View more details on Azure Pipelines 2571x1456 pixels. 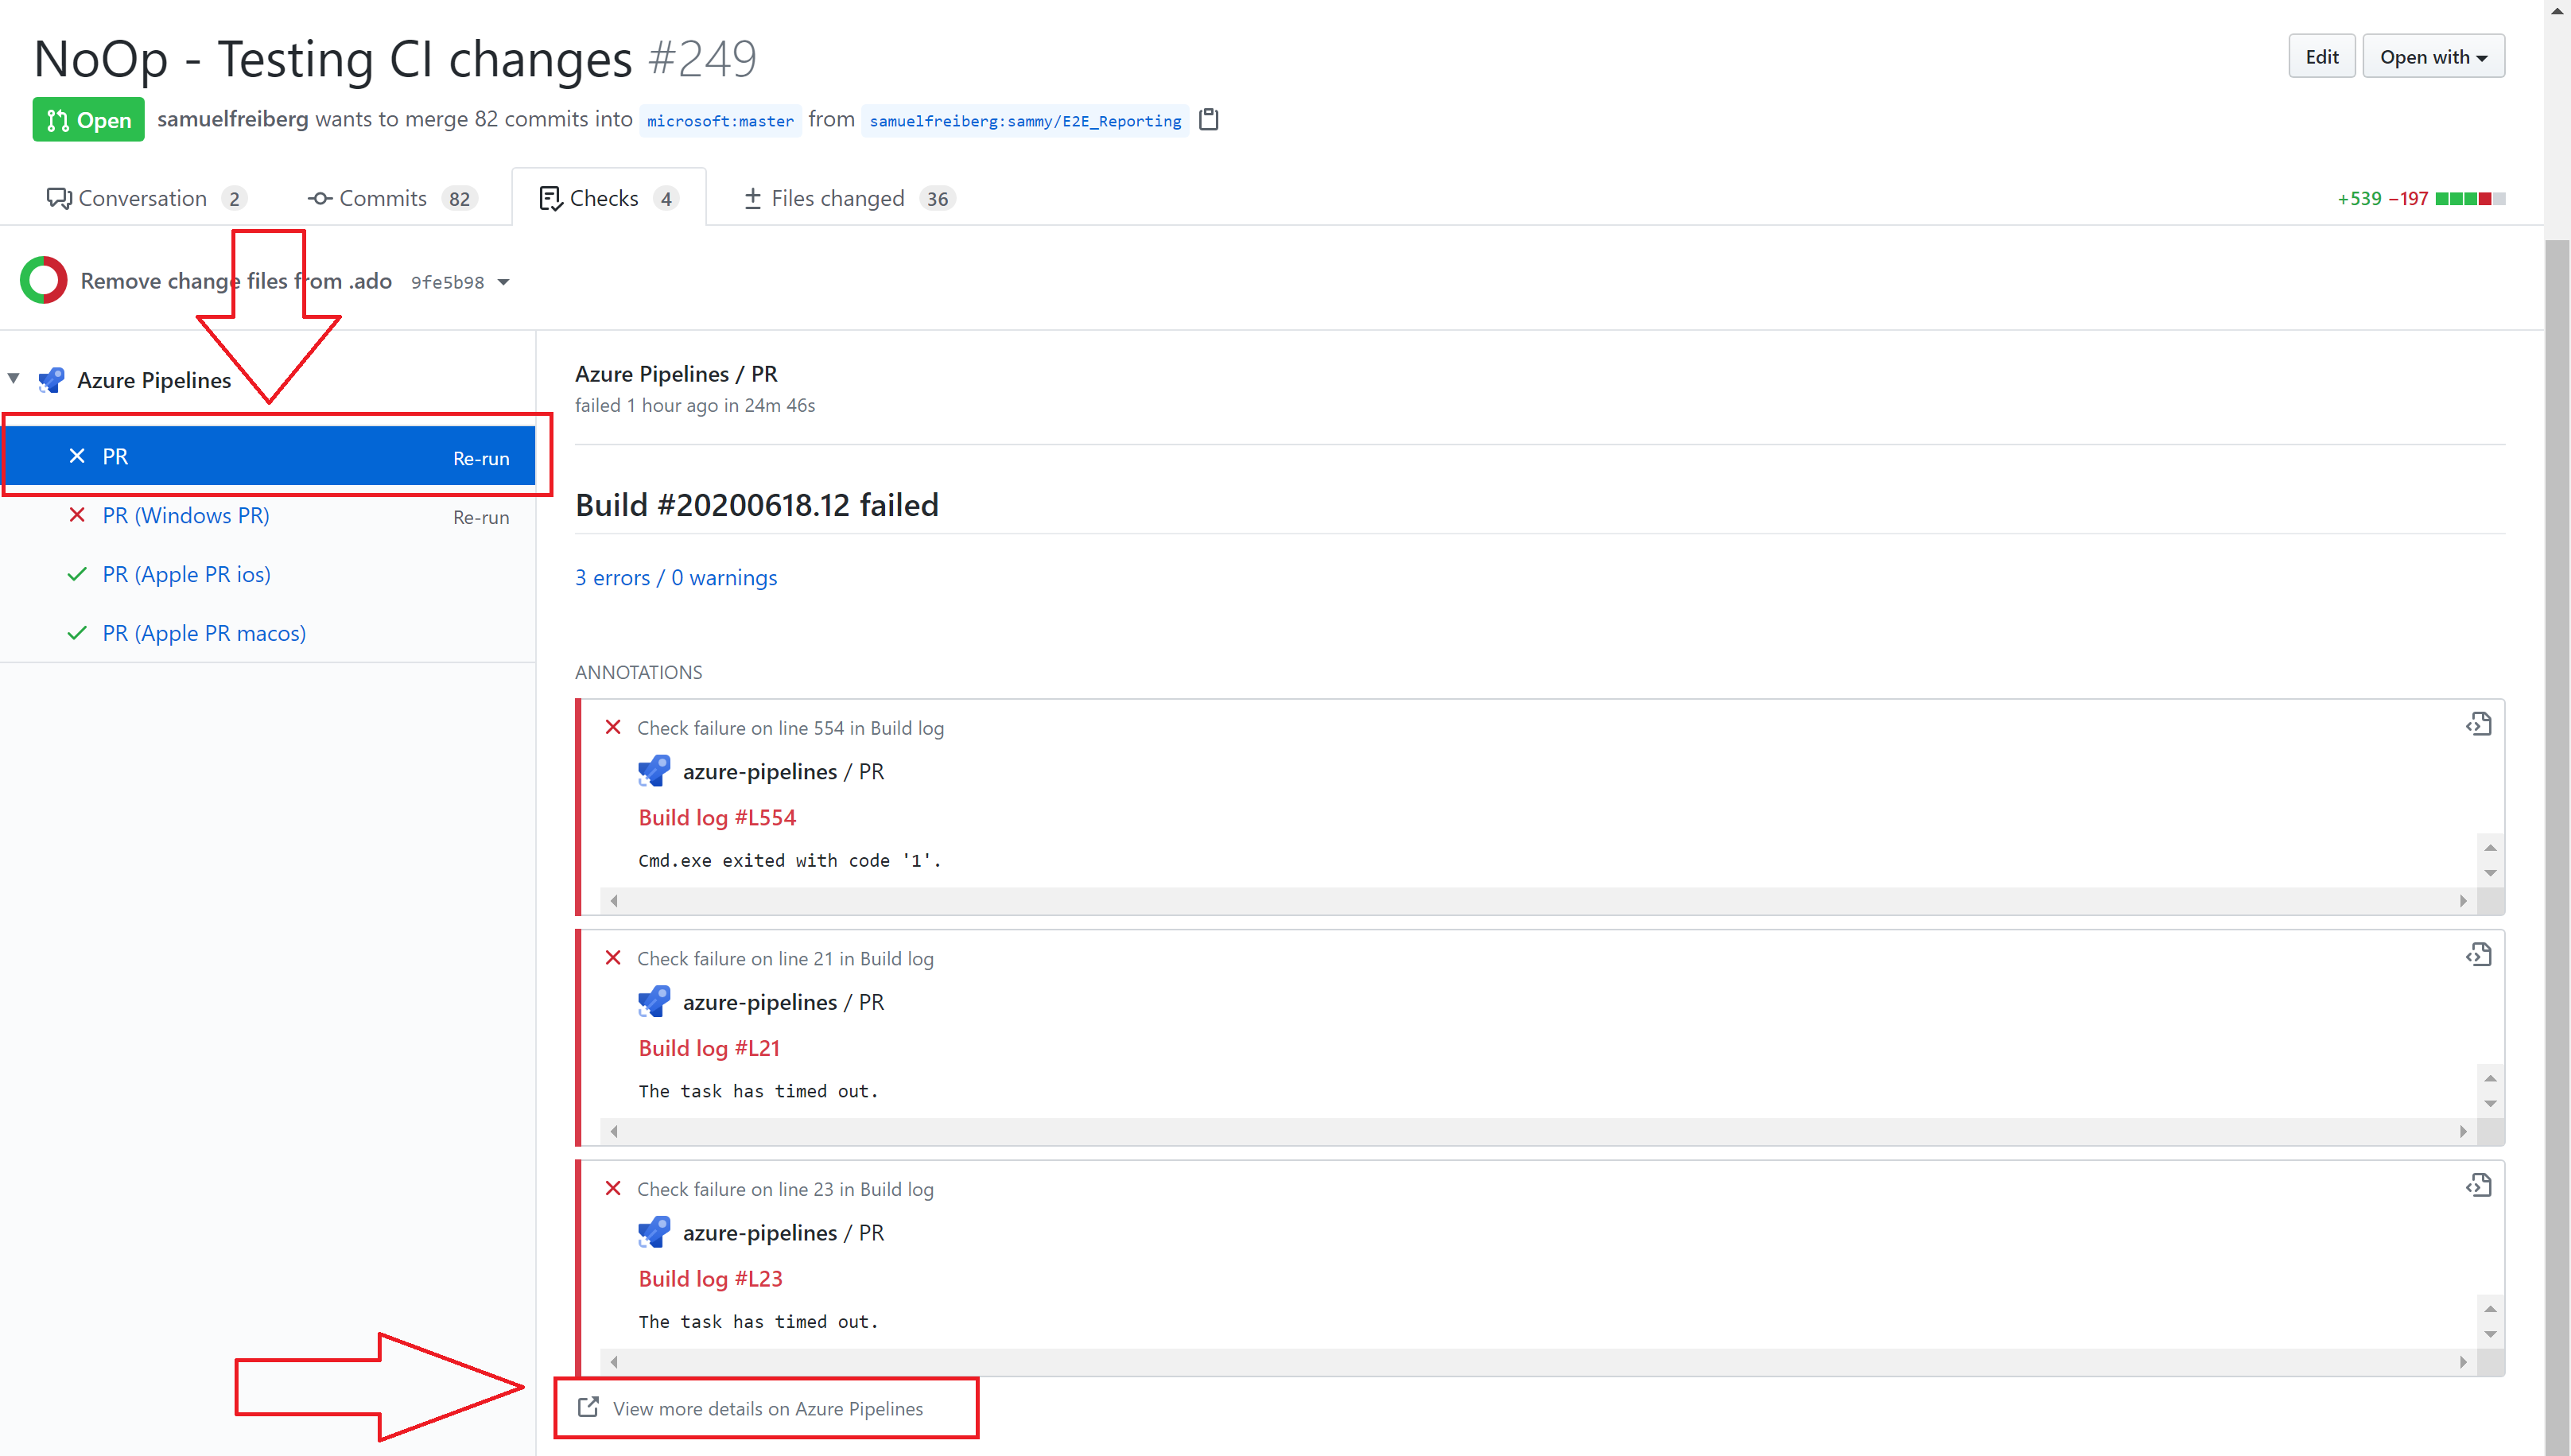point(767,1408)
